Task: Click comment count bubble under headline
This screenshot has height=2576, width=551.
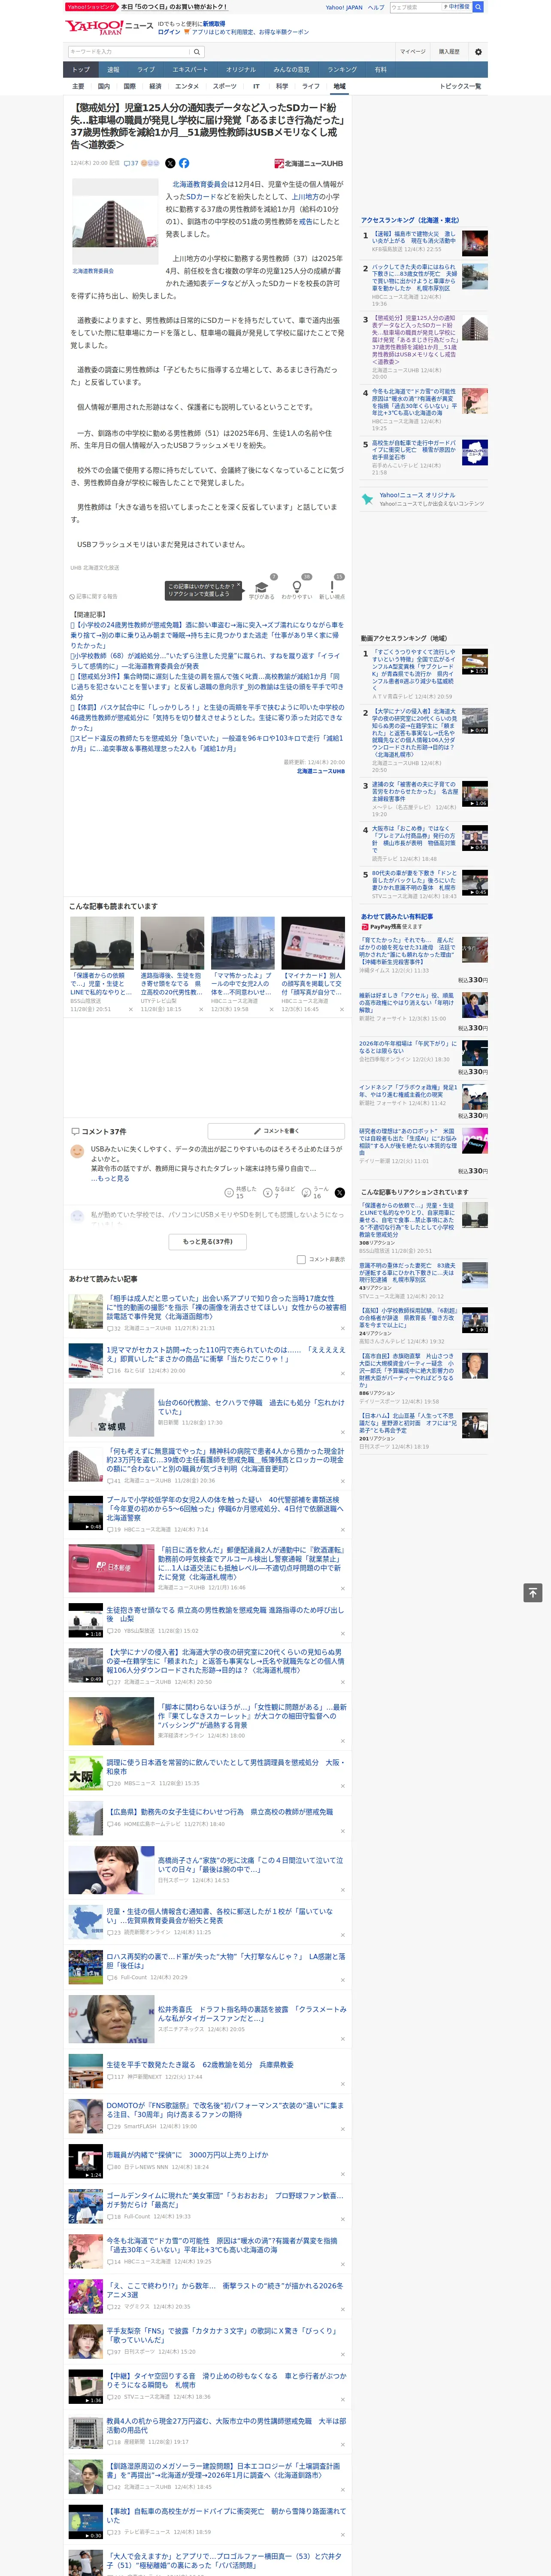Action: coord(131,163)
